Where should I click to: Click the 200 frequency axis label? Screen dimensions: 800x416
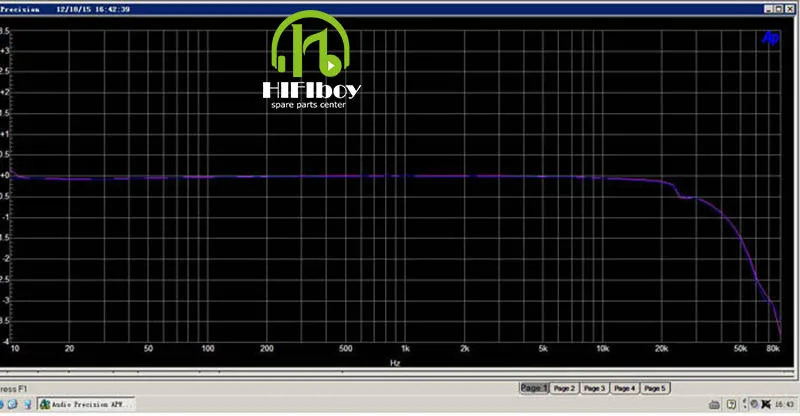pos(267,349)
